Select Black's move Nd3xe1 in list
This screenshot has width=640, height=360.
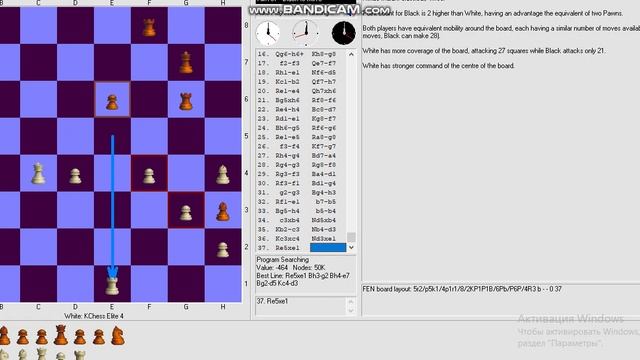point(324,239)
